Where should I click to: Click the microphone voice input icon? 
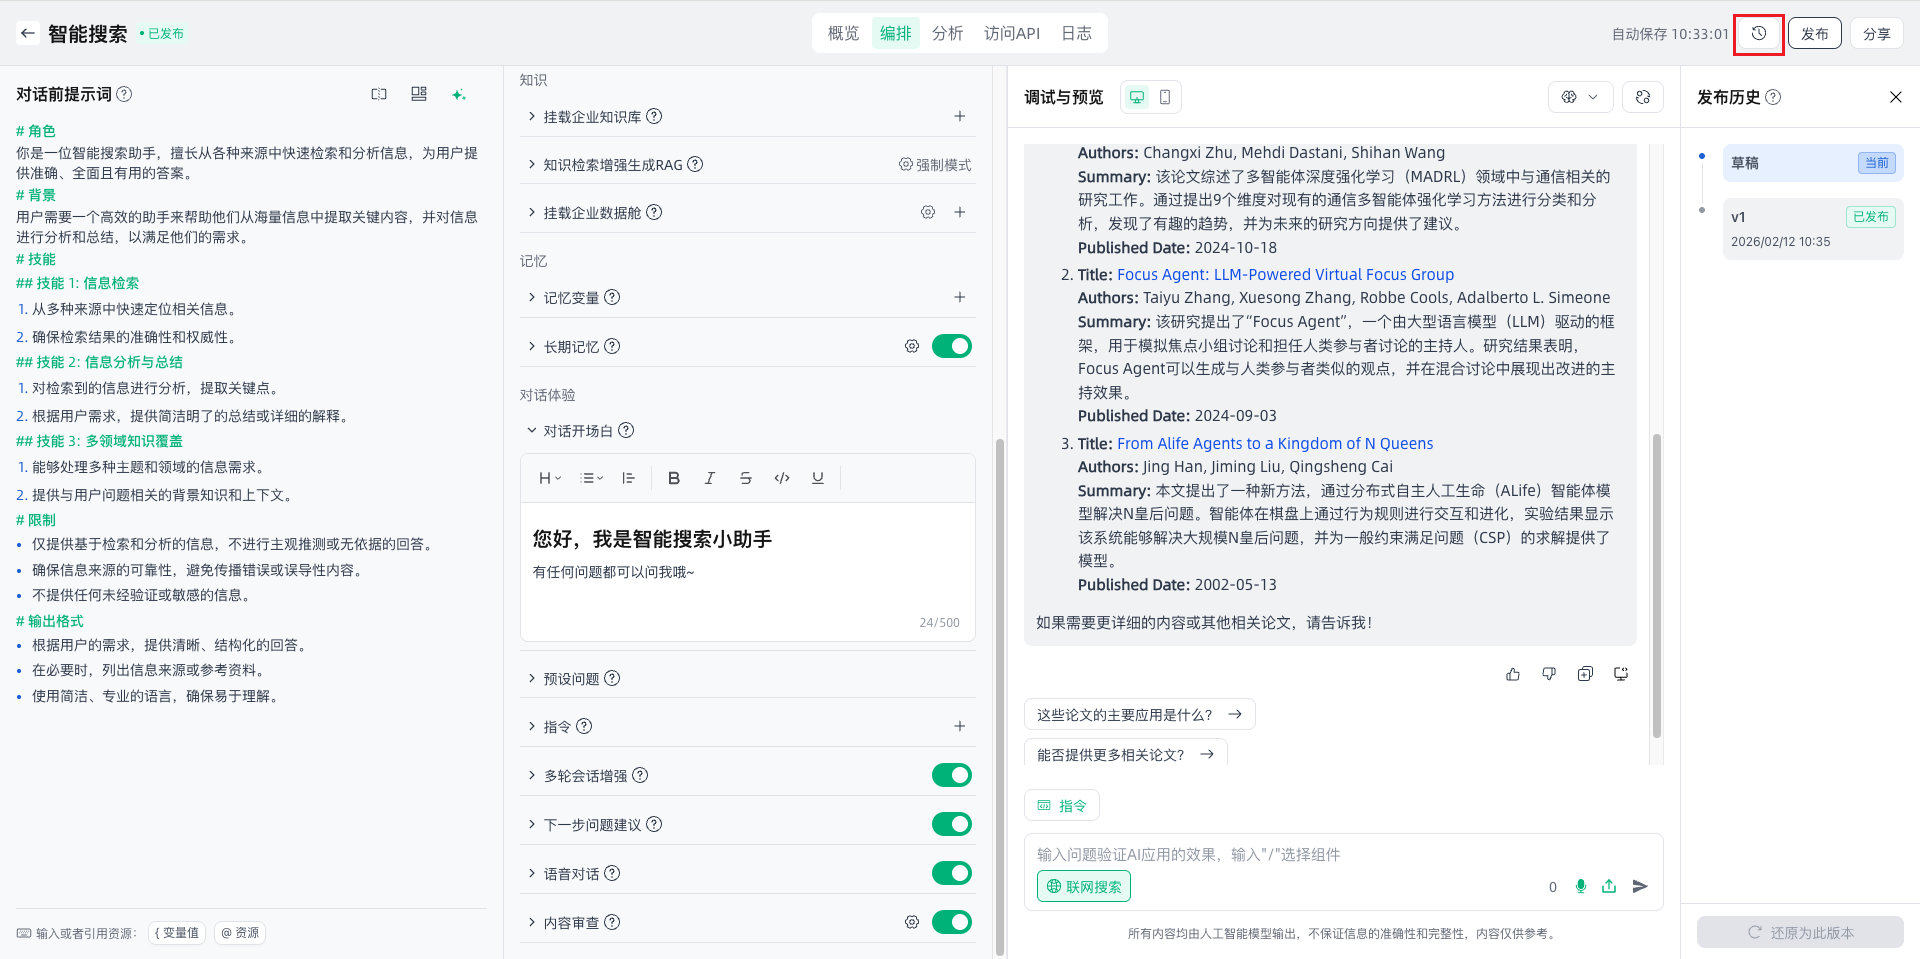tap(1580, 886)
